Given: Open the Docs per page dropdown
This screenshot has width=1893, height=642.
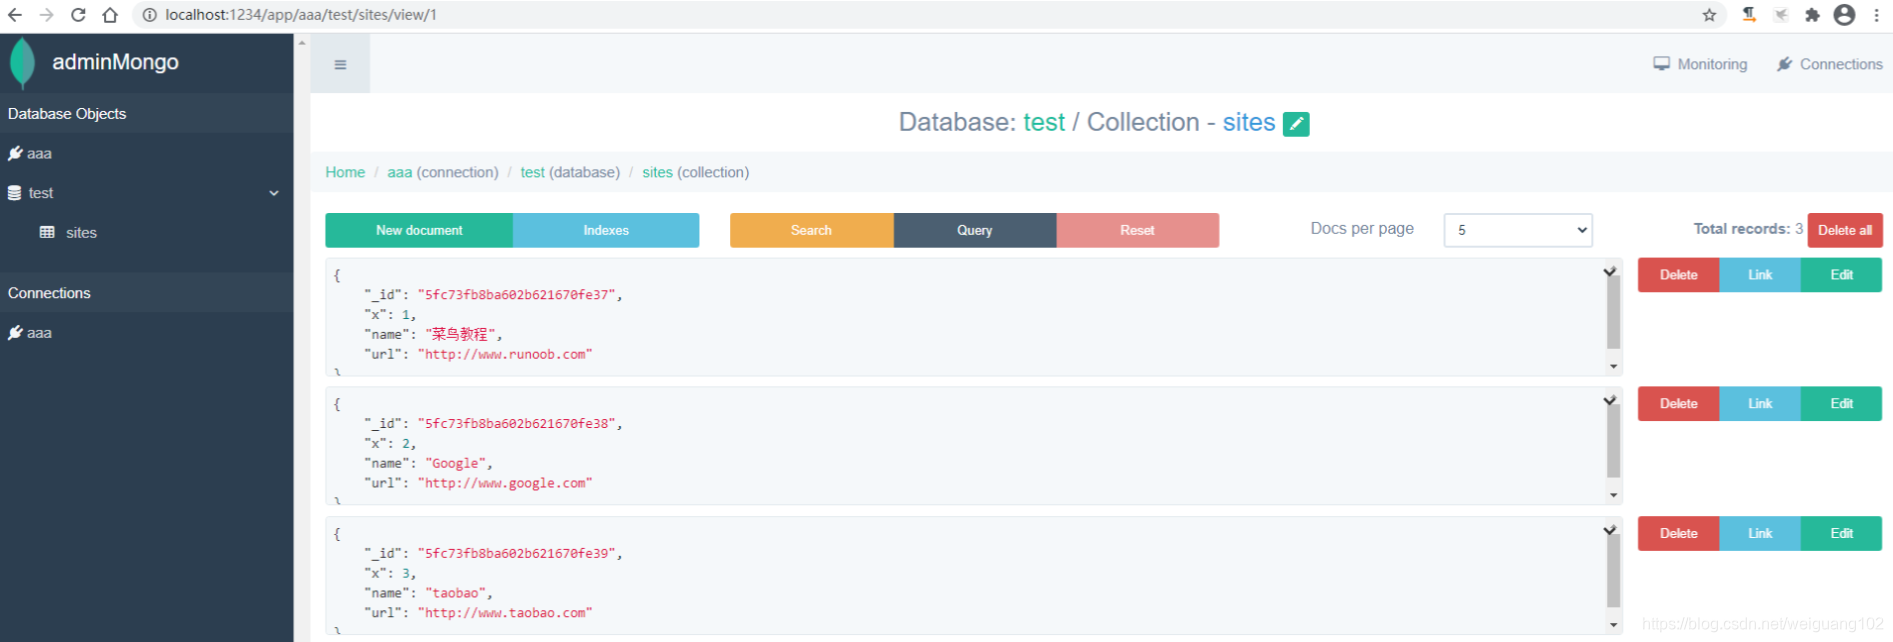Looking at the screenshot, I should point(1518,230).
